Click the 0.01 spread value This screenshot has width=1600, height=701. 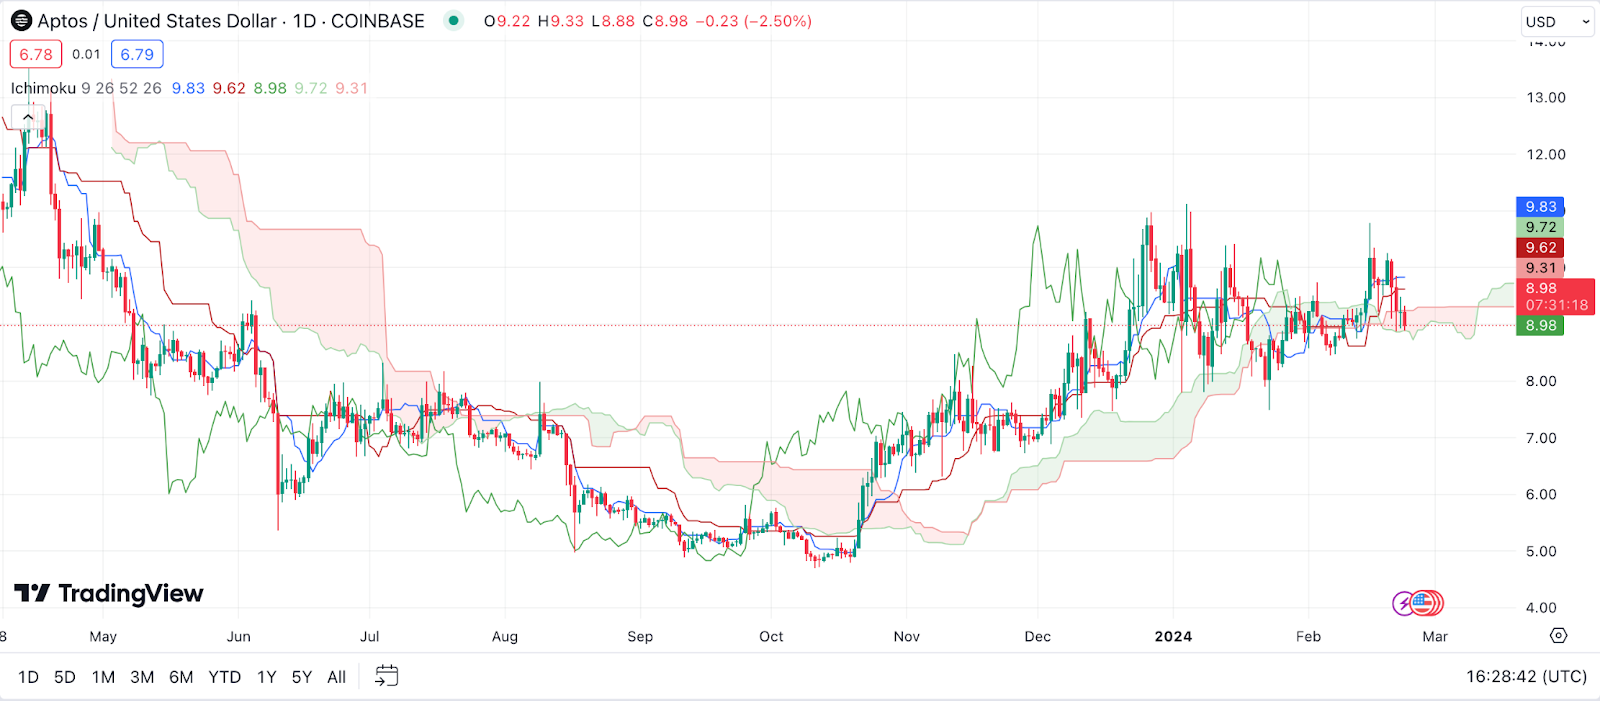[x=86, y=54]
